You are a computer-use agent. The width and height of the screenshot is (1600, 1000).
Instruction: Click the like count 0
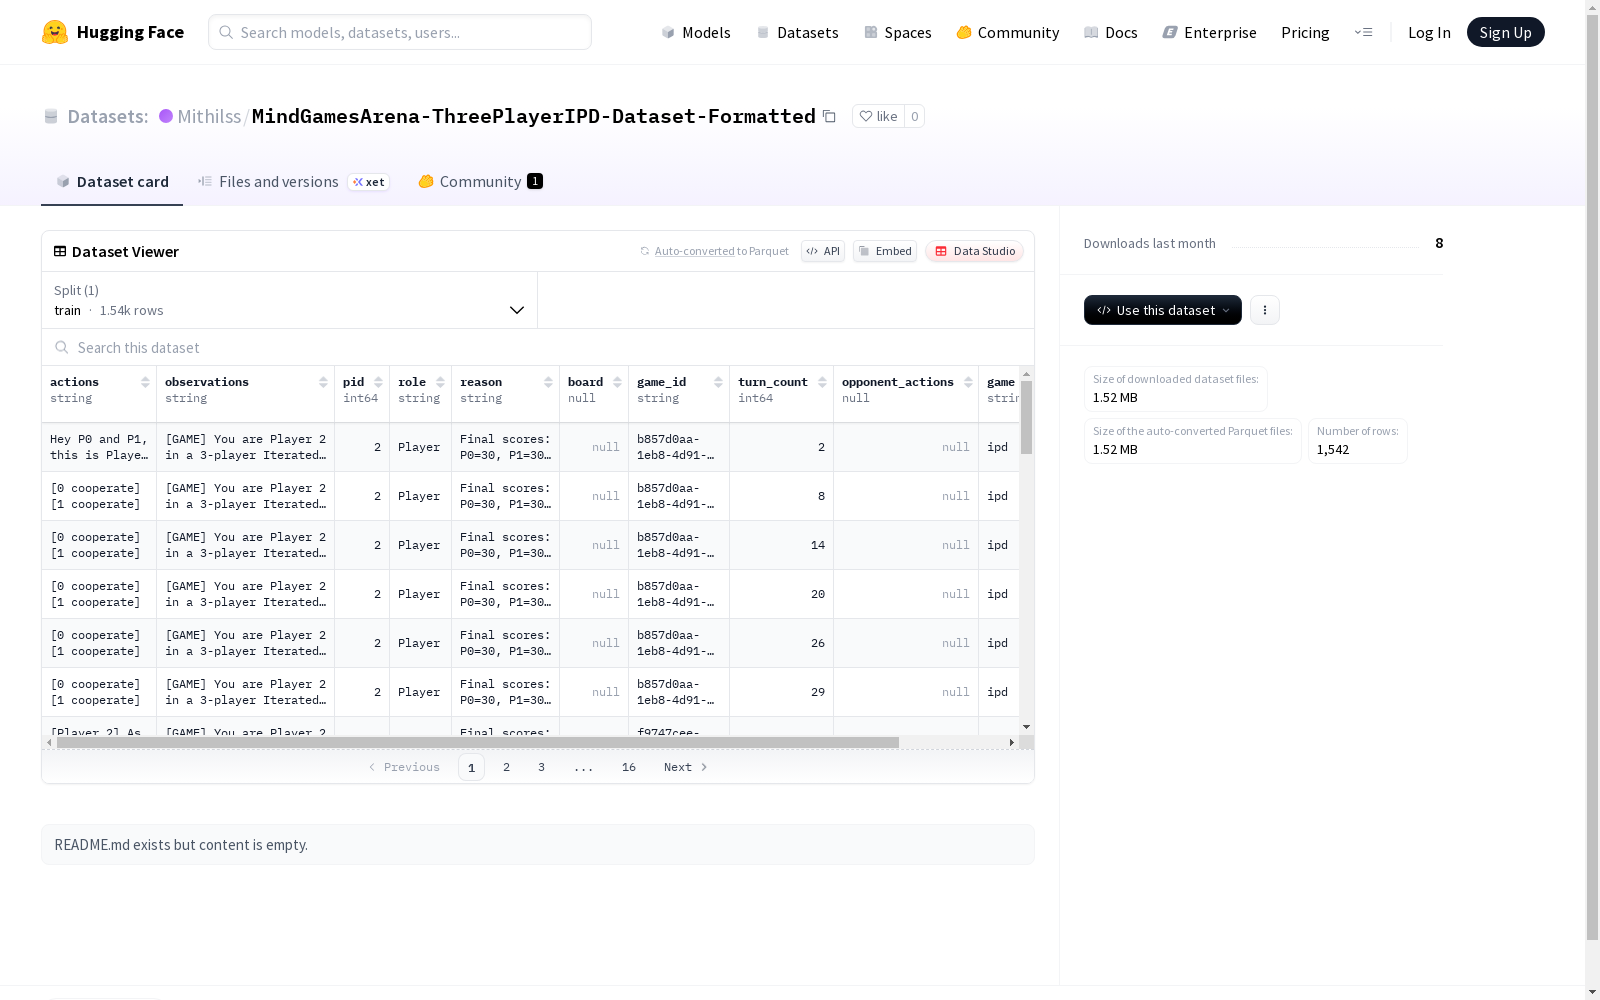coord(914,116)
